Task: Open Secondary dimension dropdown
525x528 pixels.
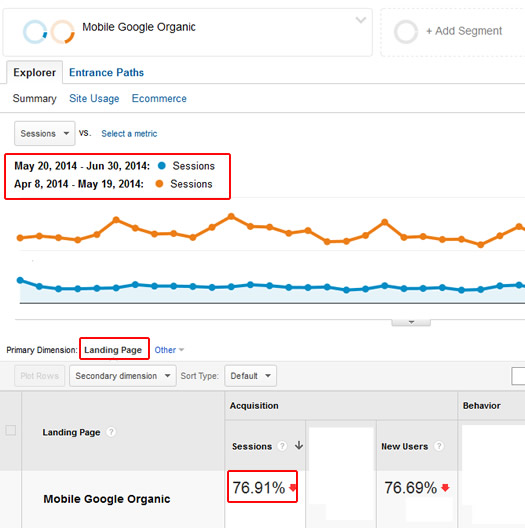Action: (123, 376)
